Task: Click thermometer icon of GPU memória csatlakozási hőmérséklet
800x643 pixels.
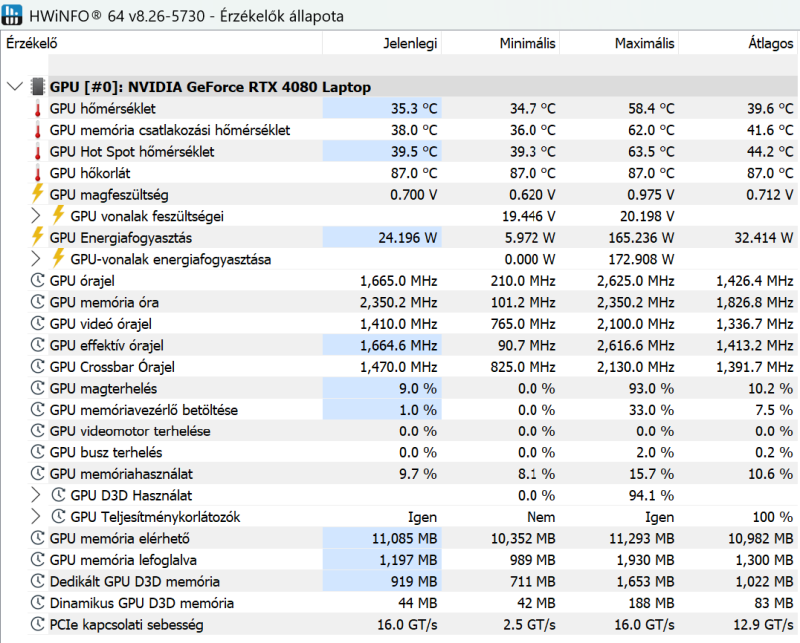Action: click(38, 130)
